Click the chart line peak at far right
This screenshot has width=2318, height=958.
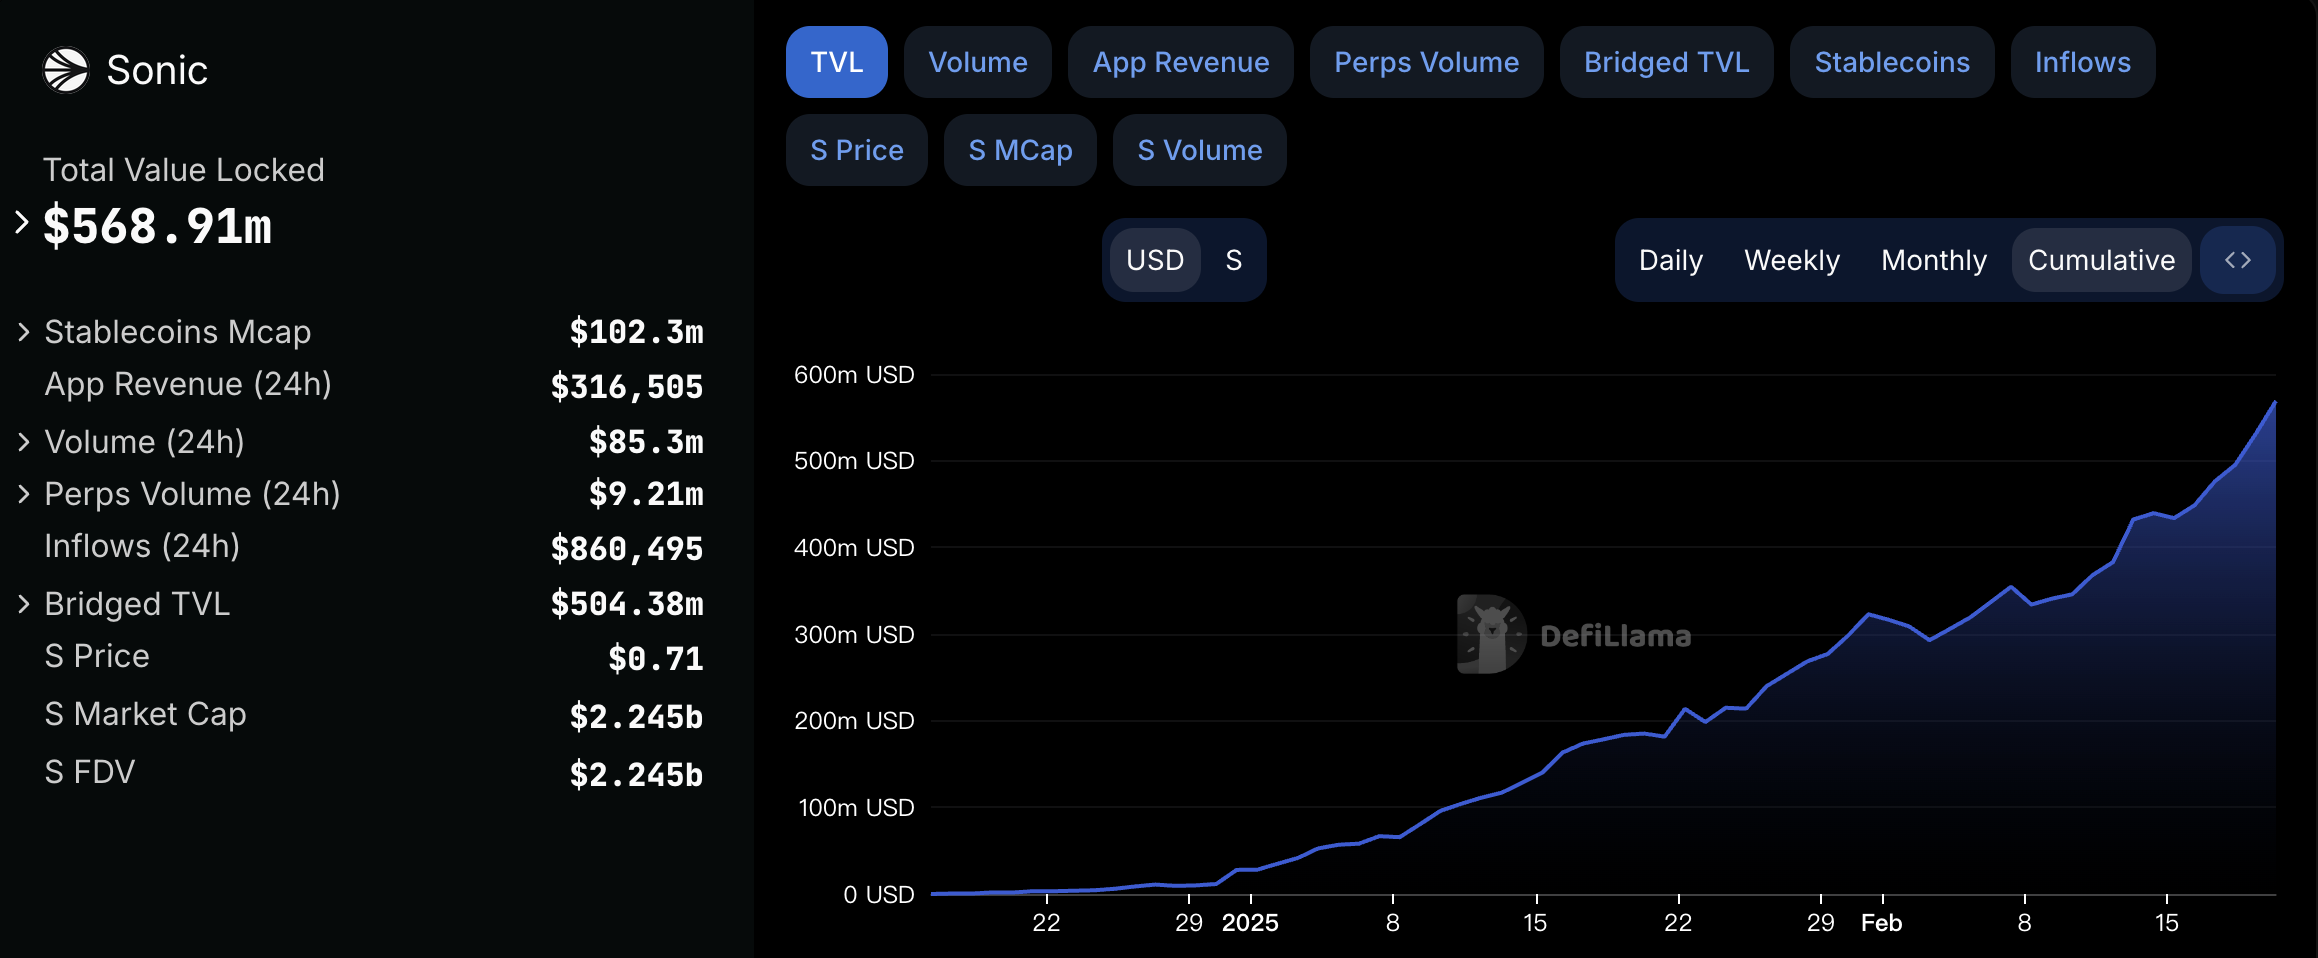pyautogui.click(x=2274, y=403)
